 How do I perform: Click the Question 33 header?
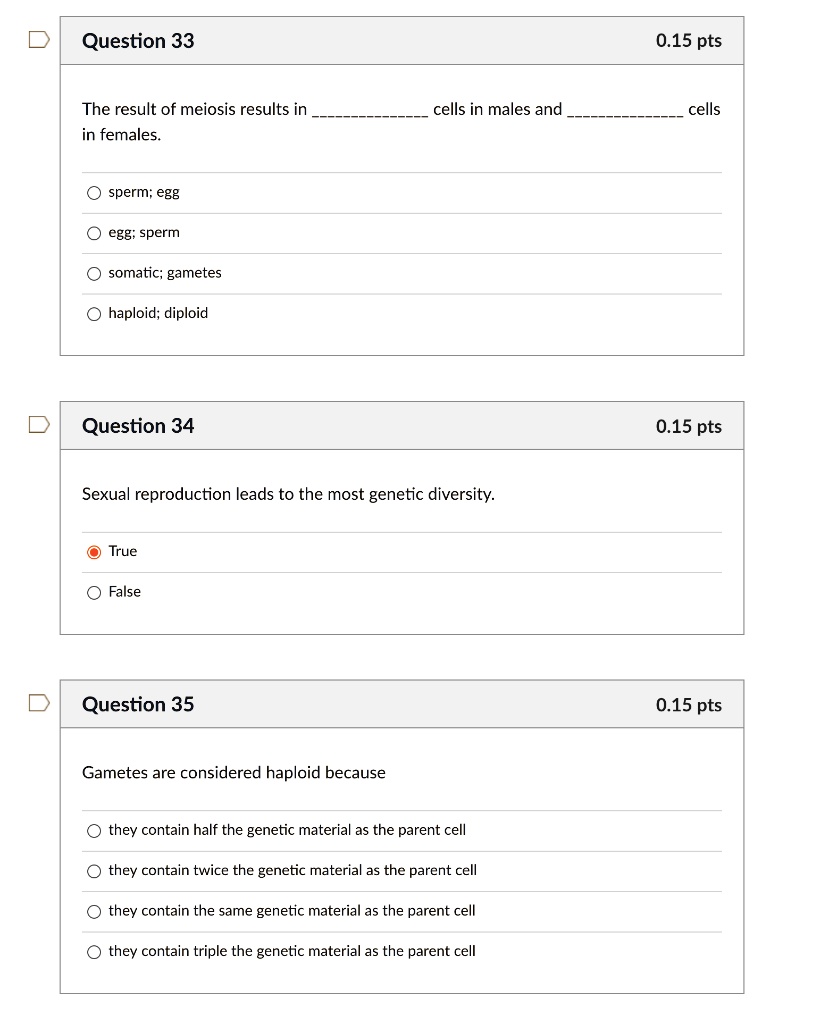[139, 42]
